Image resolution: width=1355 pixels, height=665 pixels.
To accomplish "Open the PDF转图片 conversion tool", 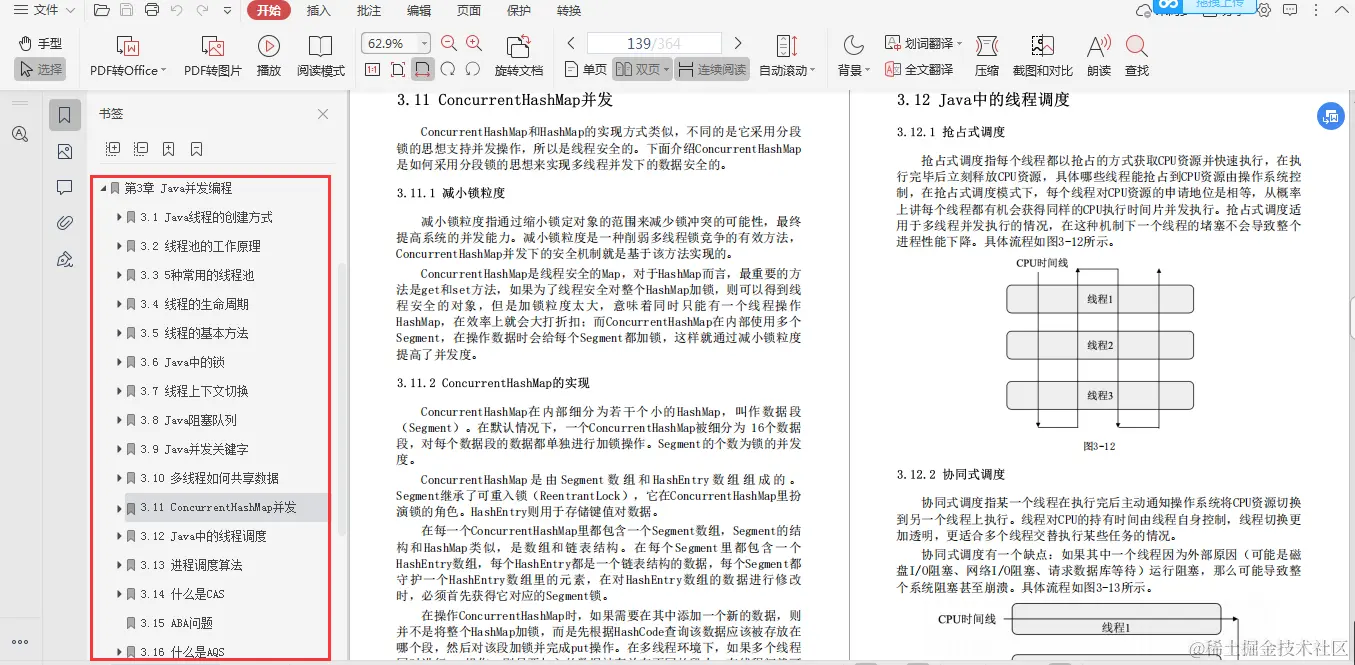I will (x=212, y=54).
